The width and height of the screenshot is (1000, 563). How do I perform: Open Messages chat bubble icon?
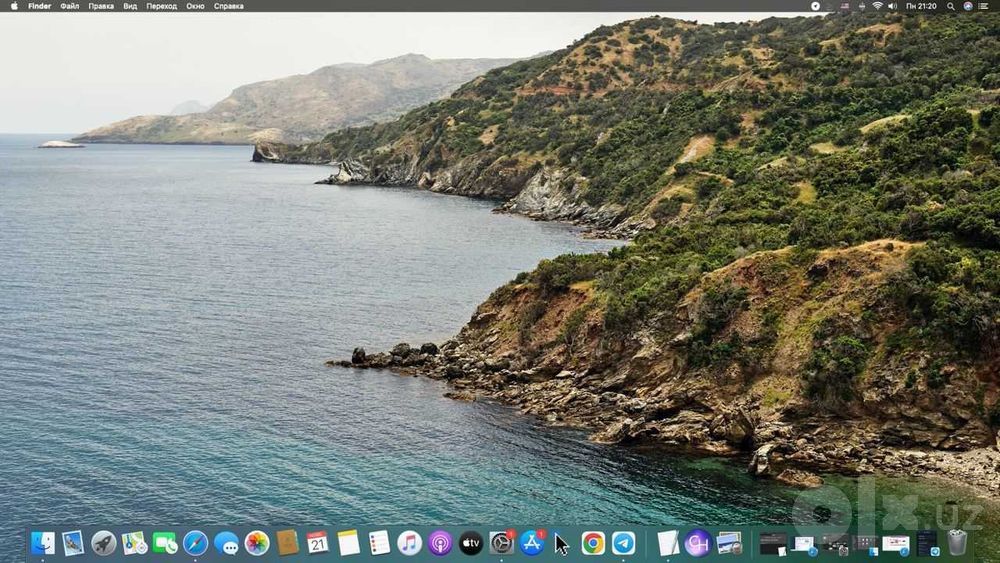[226, 543]
